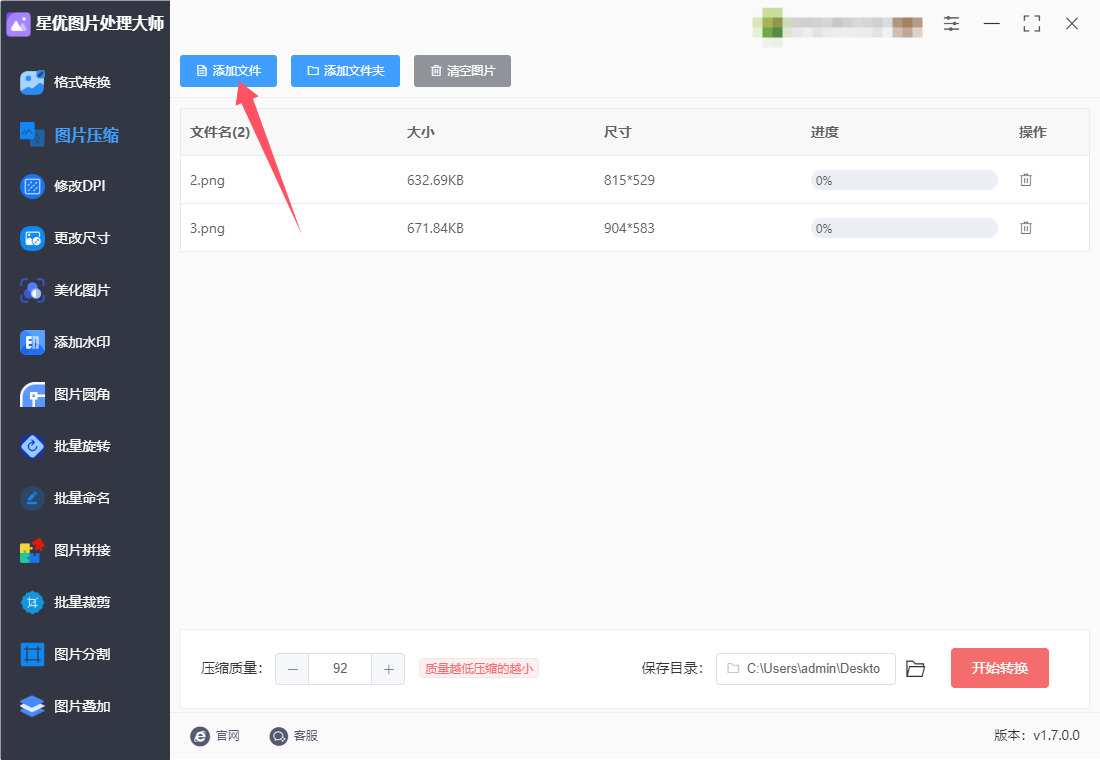Delete the 3.png row with trash icon
Viewport: 1100px width, 760px height.
(x=1026, y=227)
